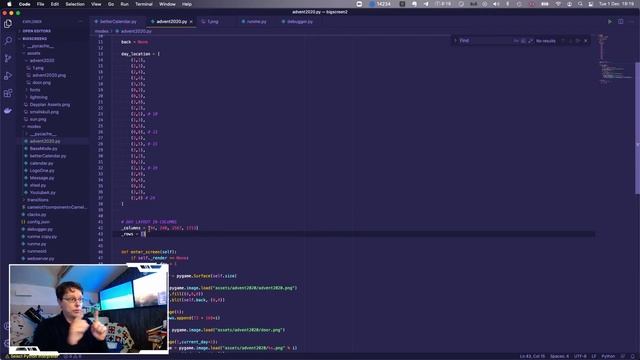Open Explorer panel more actions menu

coord(80,22)
